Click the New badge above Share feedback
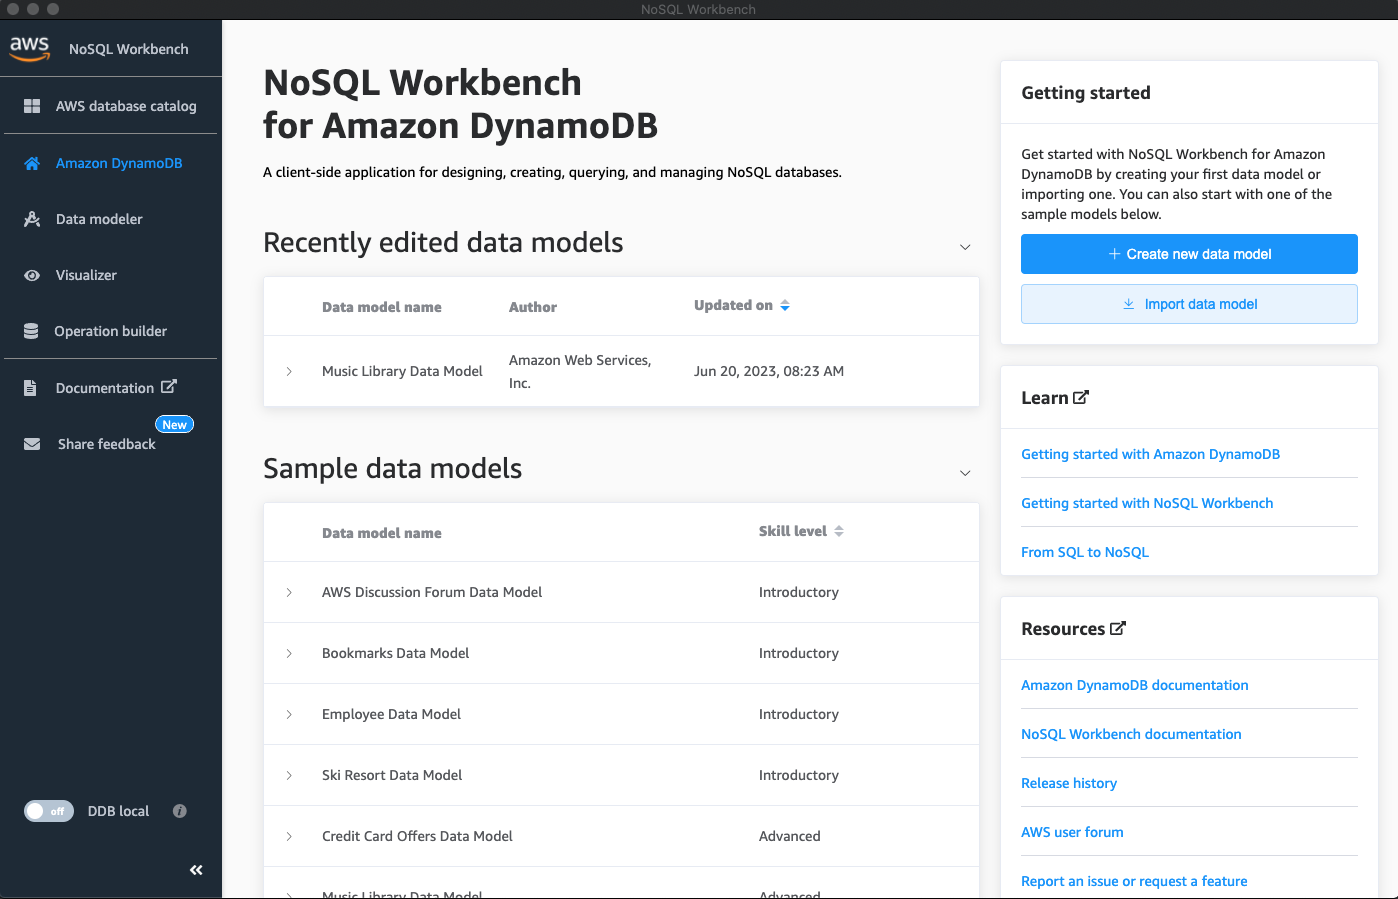 (x=175, y=424)
